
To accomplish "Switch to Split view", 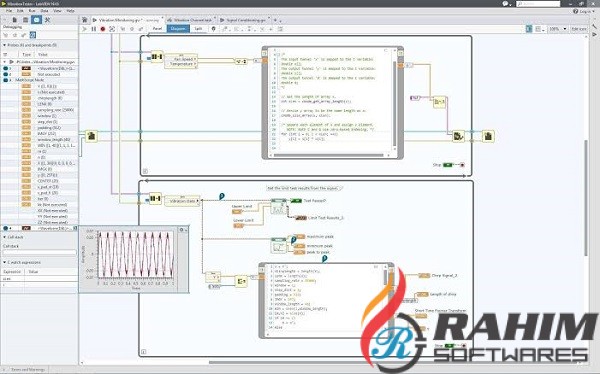I will point(198,29).
